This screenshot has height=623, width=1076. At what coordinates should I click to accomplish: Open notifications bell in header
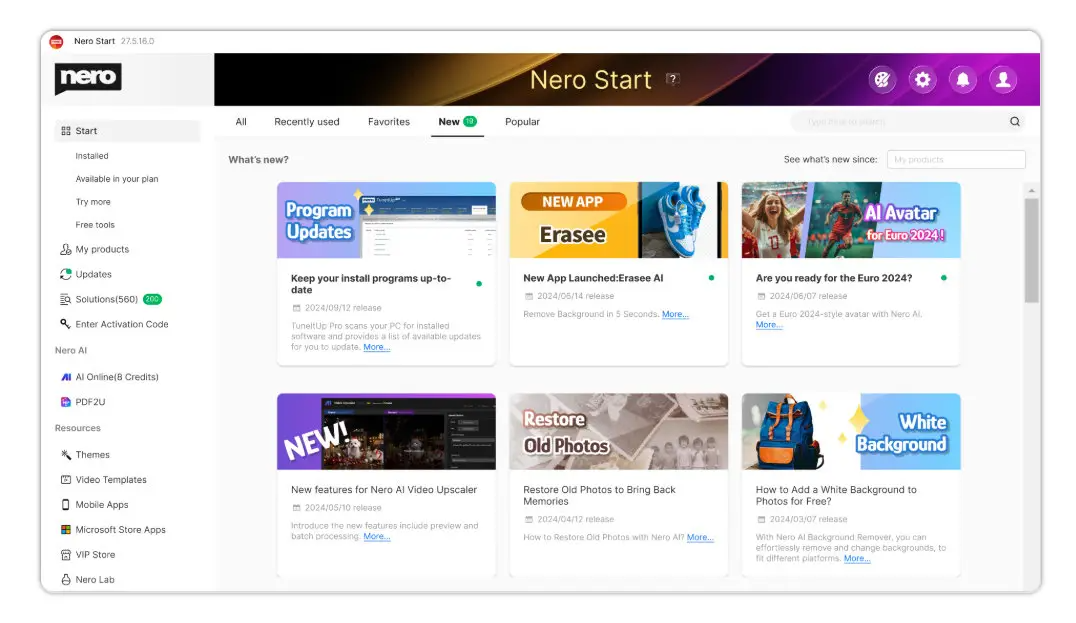click(963, 80)
